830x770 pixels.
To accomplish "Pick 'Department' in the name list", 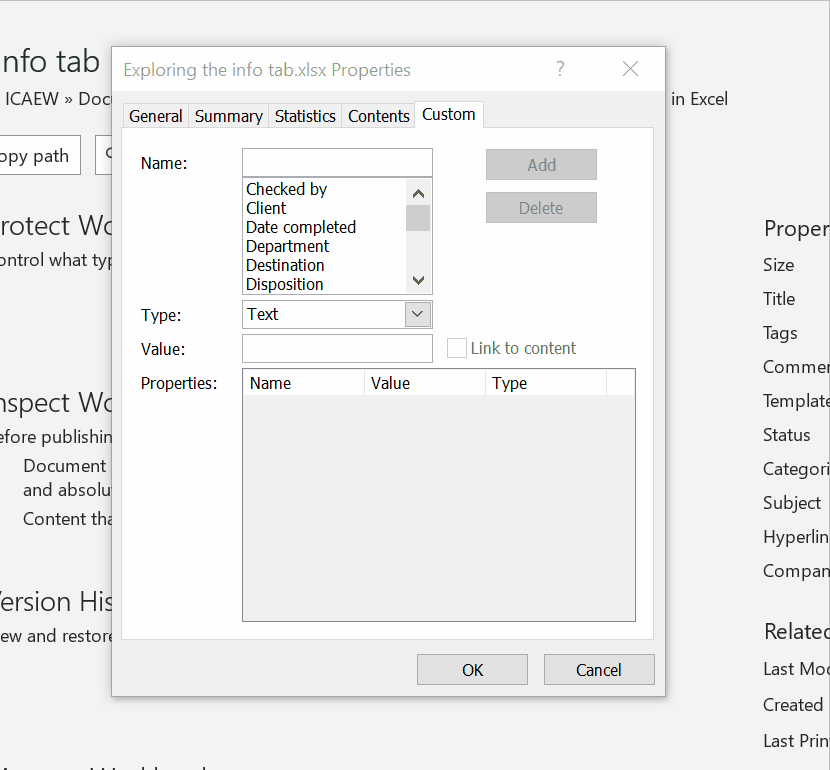I will pos(288,246).
